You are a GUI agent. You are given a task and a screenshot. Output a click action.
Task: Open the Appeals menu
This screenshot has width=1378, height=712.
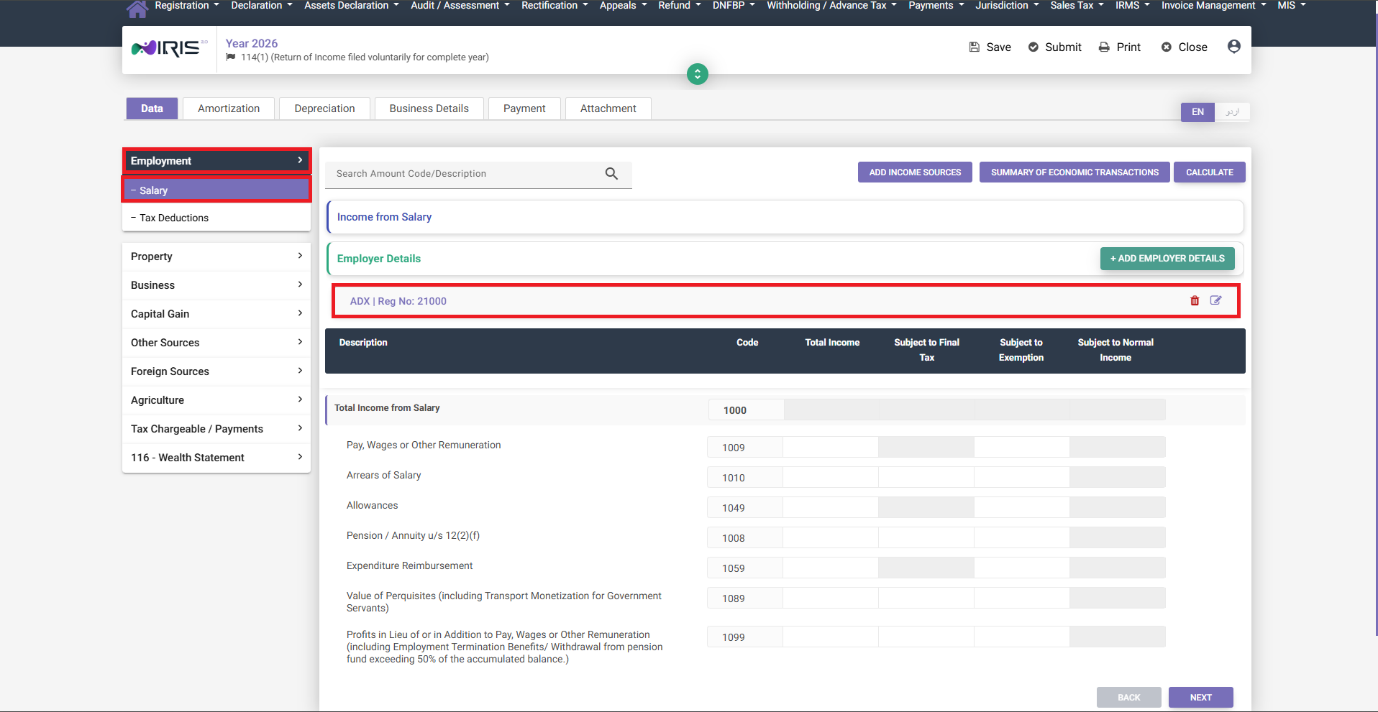tap(623, 6)
